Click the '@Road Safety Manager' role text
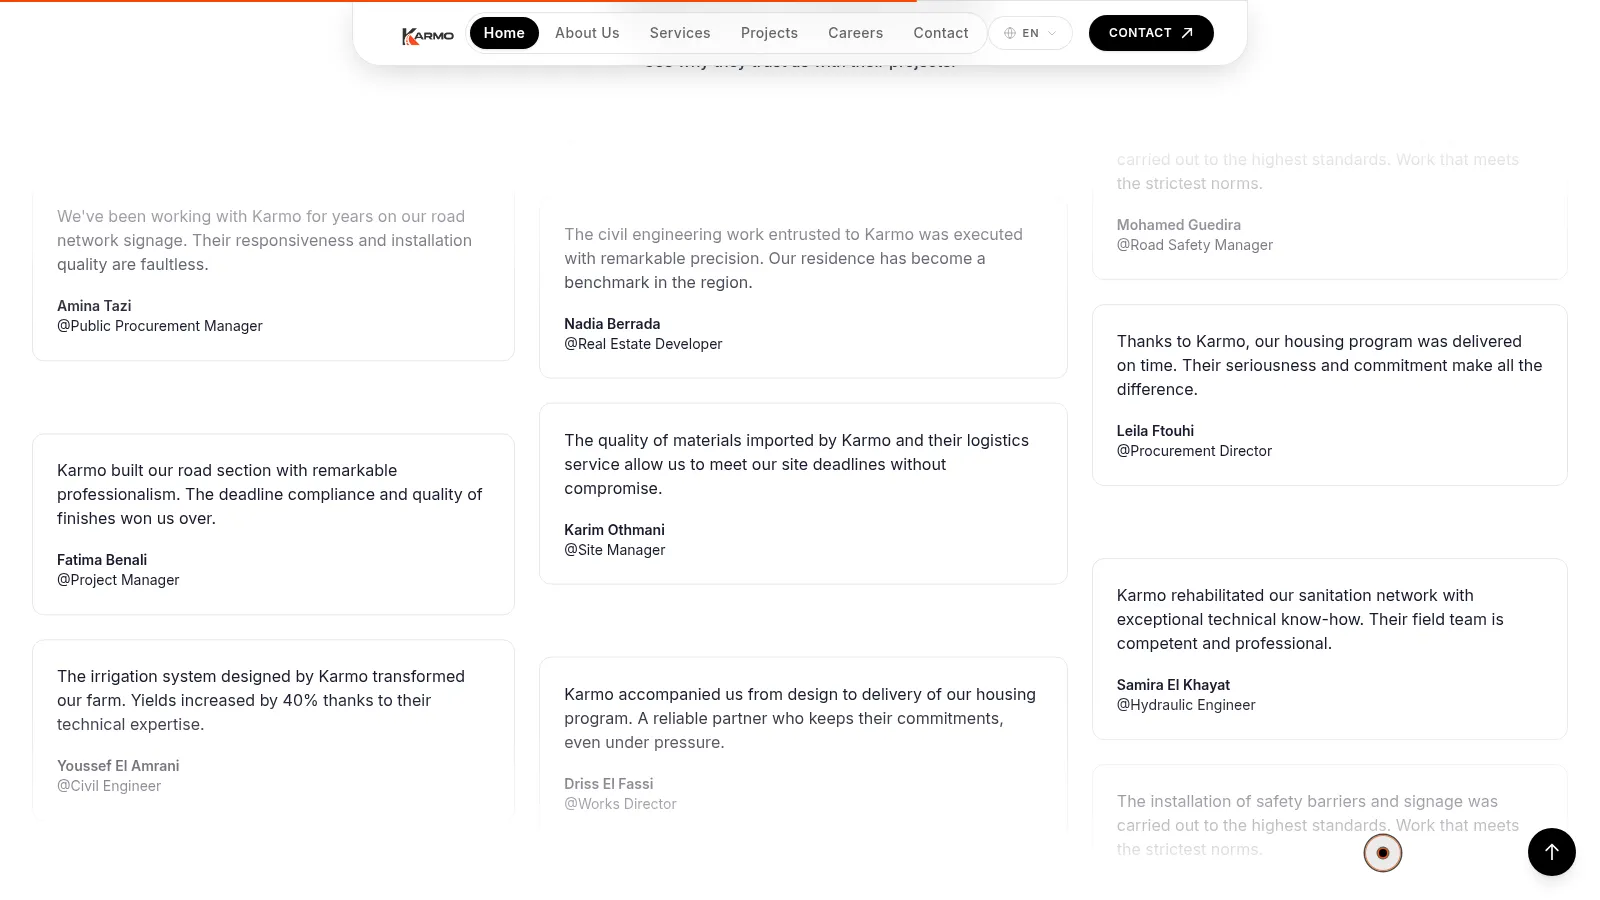This screenshot has width=1600, height=900. (1195, 245)
